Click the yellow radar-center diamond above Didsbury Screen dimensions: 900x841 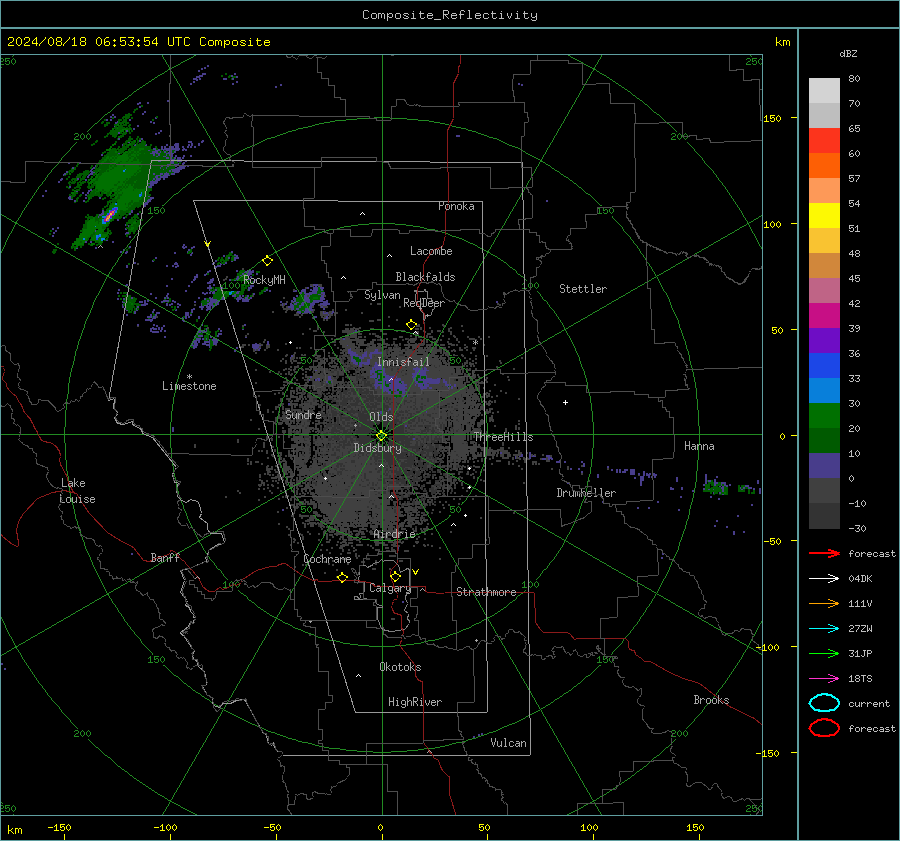coord(381,436)
